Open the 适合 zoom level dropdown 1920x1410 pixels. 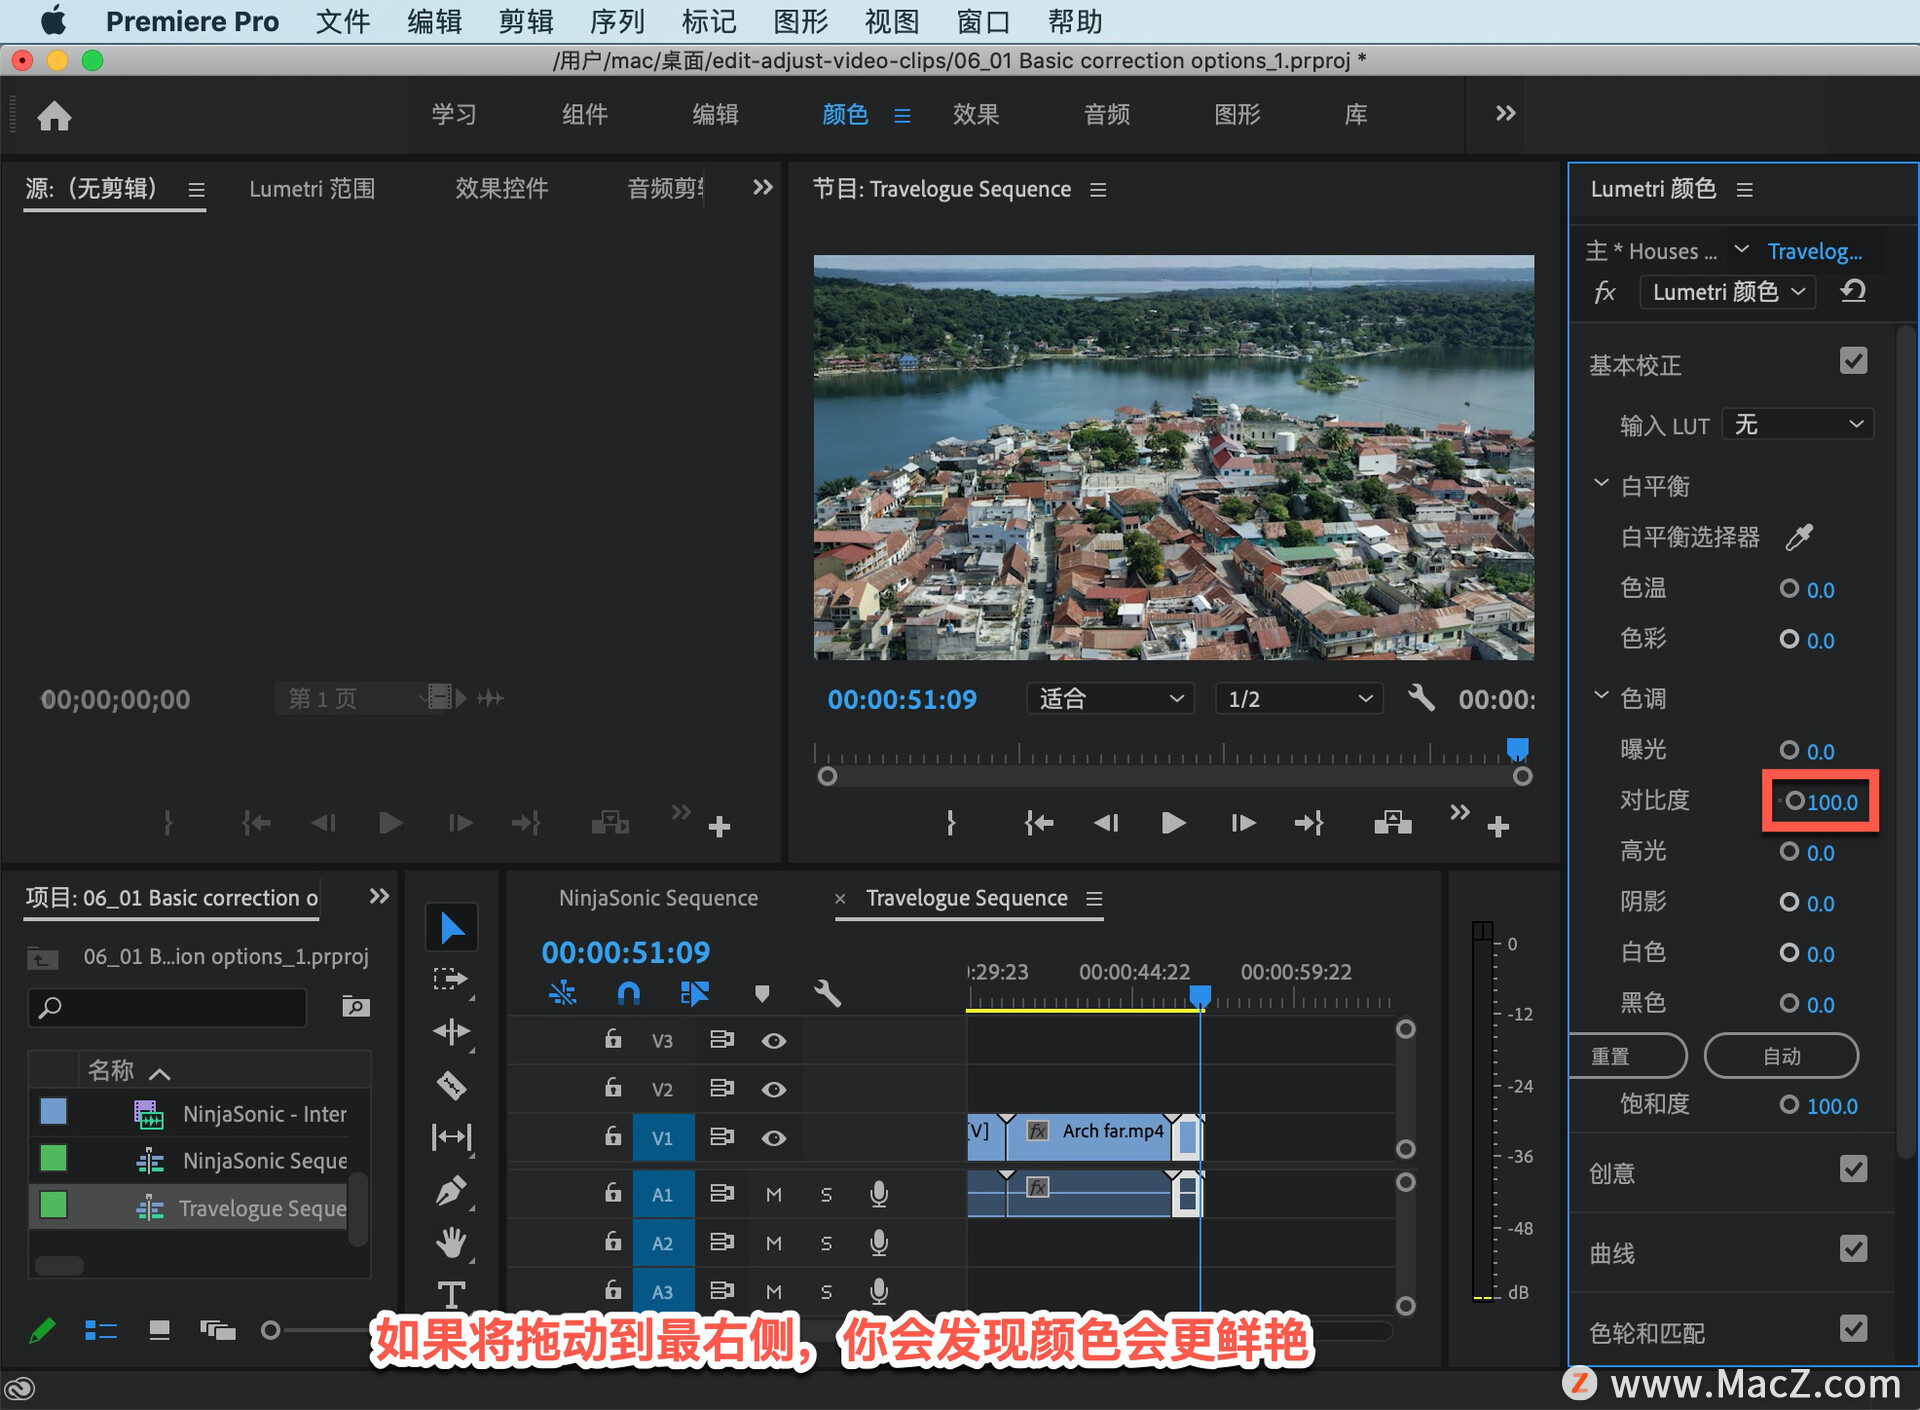[x=1109, y=698]
